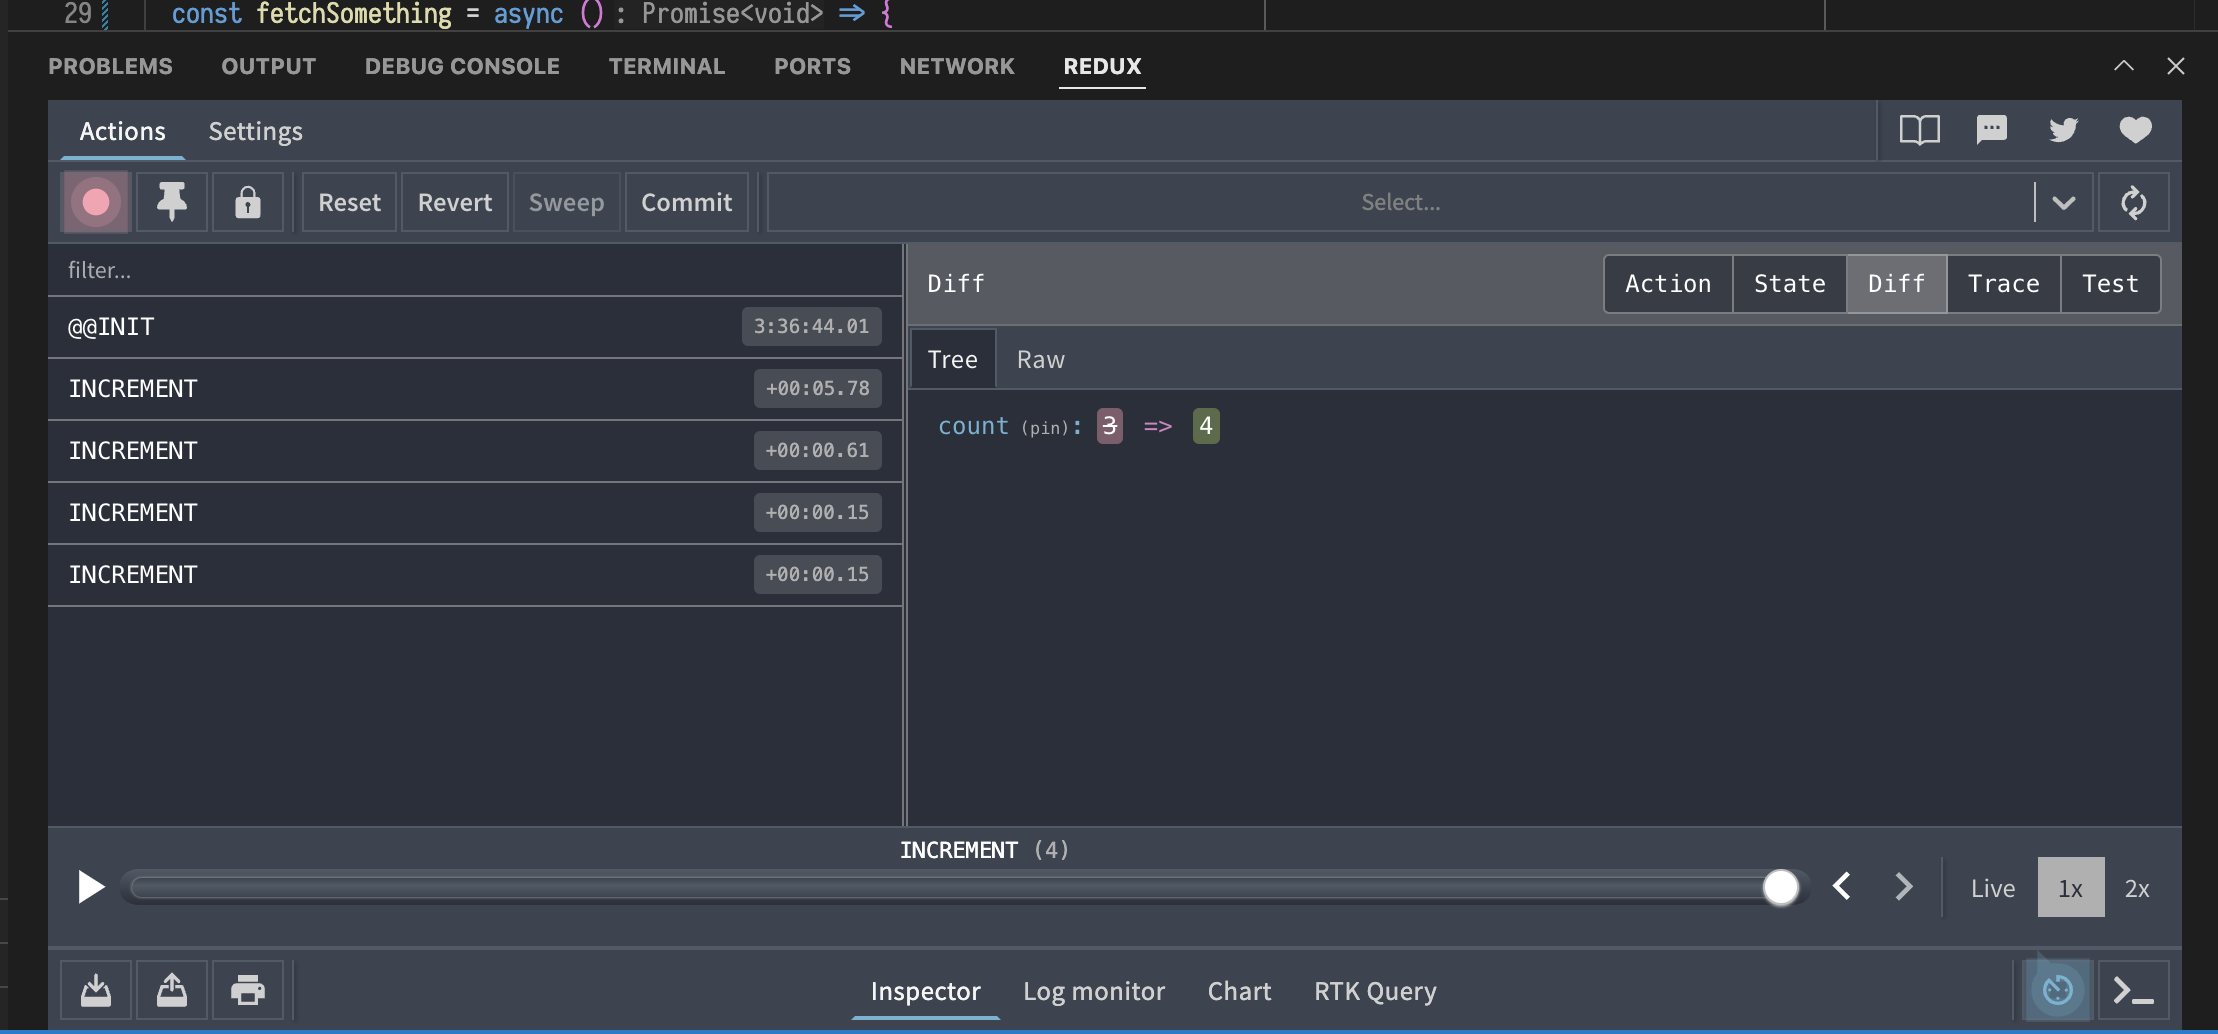Click the record/pause recording button

96,202
